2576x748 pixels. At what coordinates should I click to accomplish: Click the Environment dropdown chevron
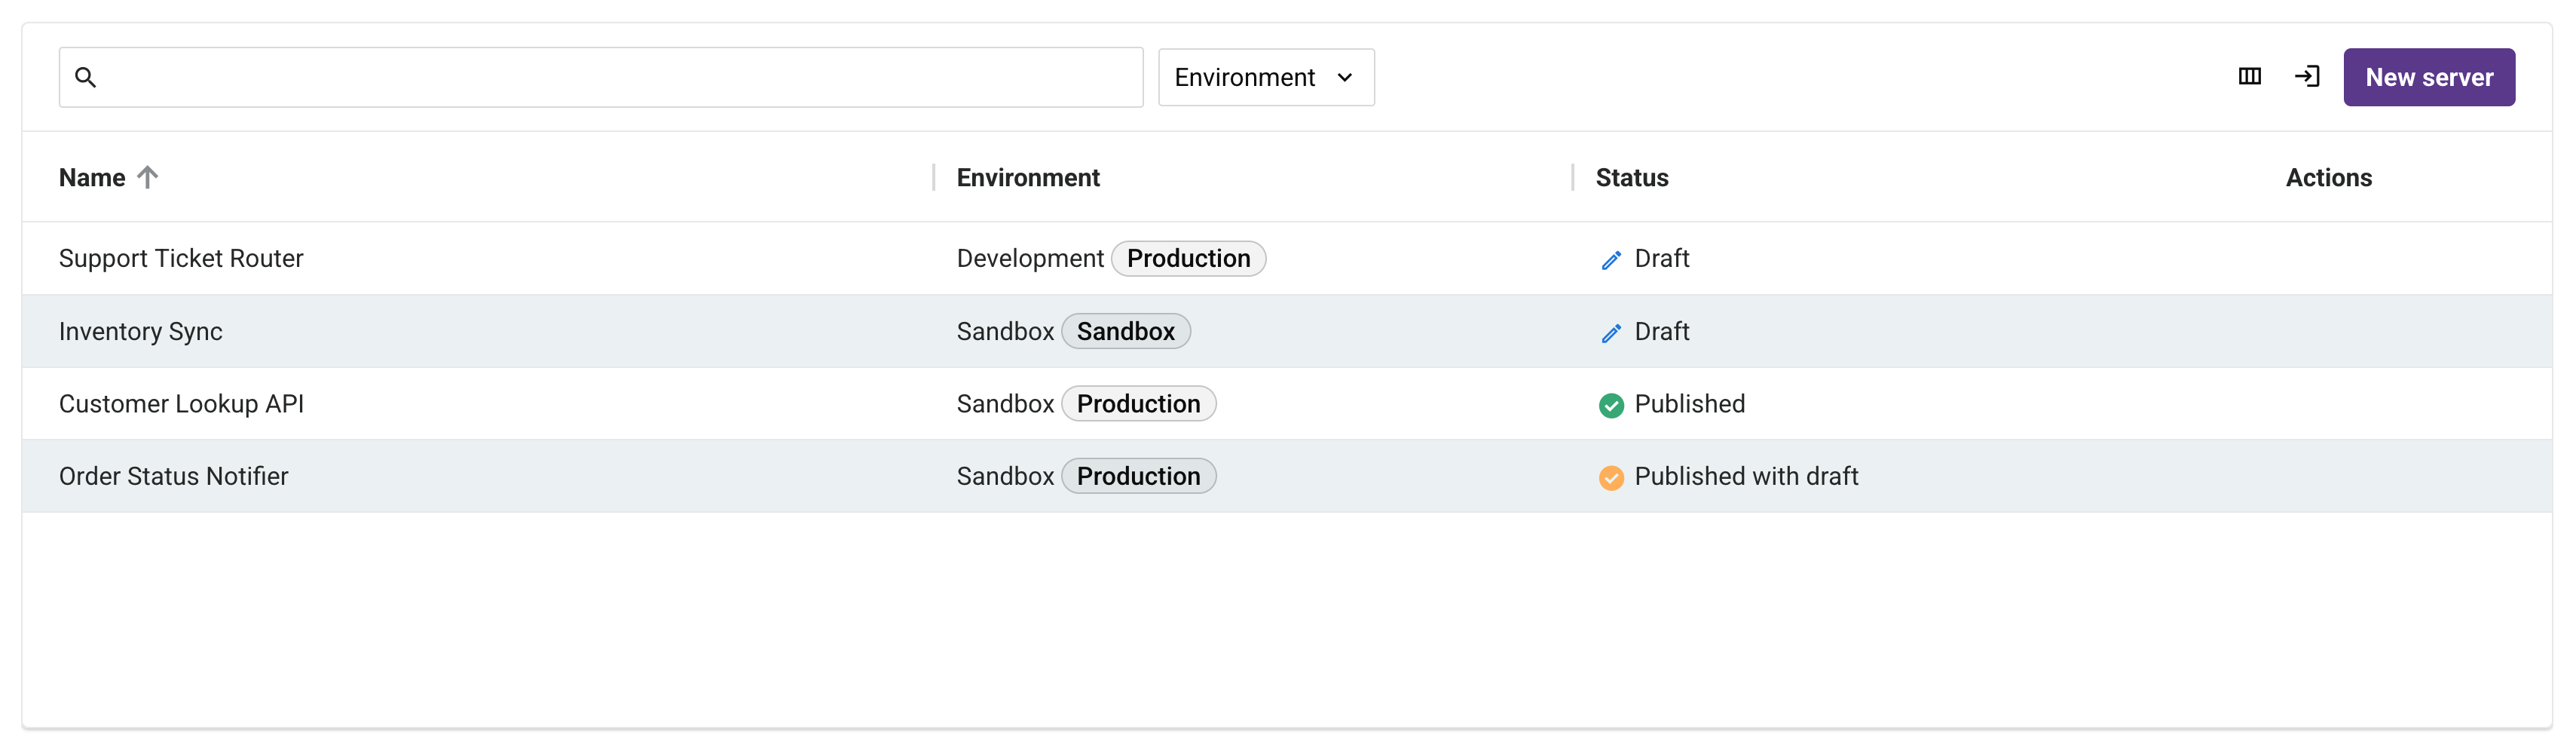[1344, 77]
